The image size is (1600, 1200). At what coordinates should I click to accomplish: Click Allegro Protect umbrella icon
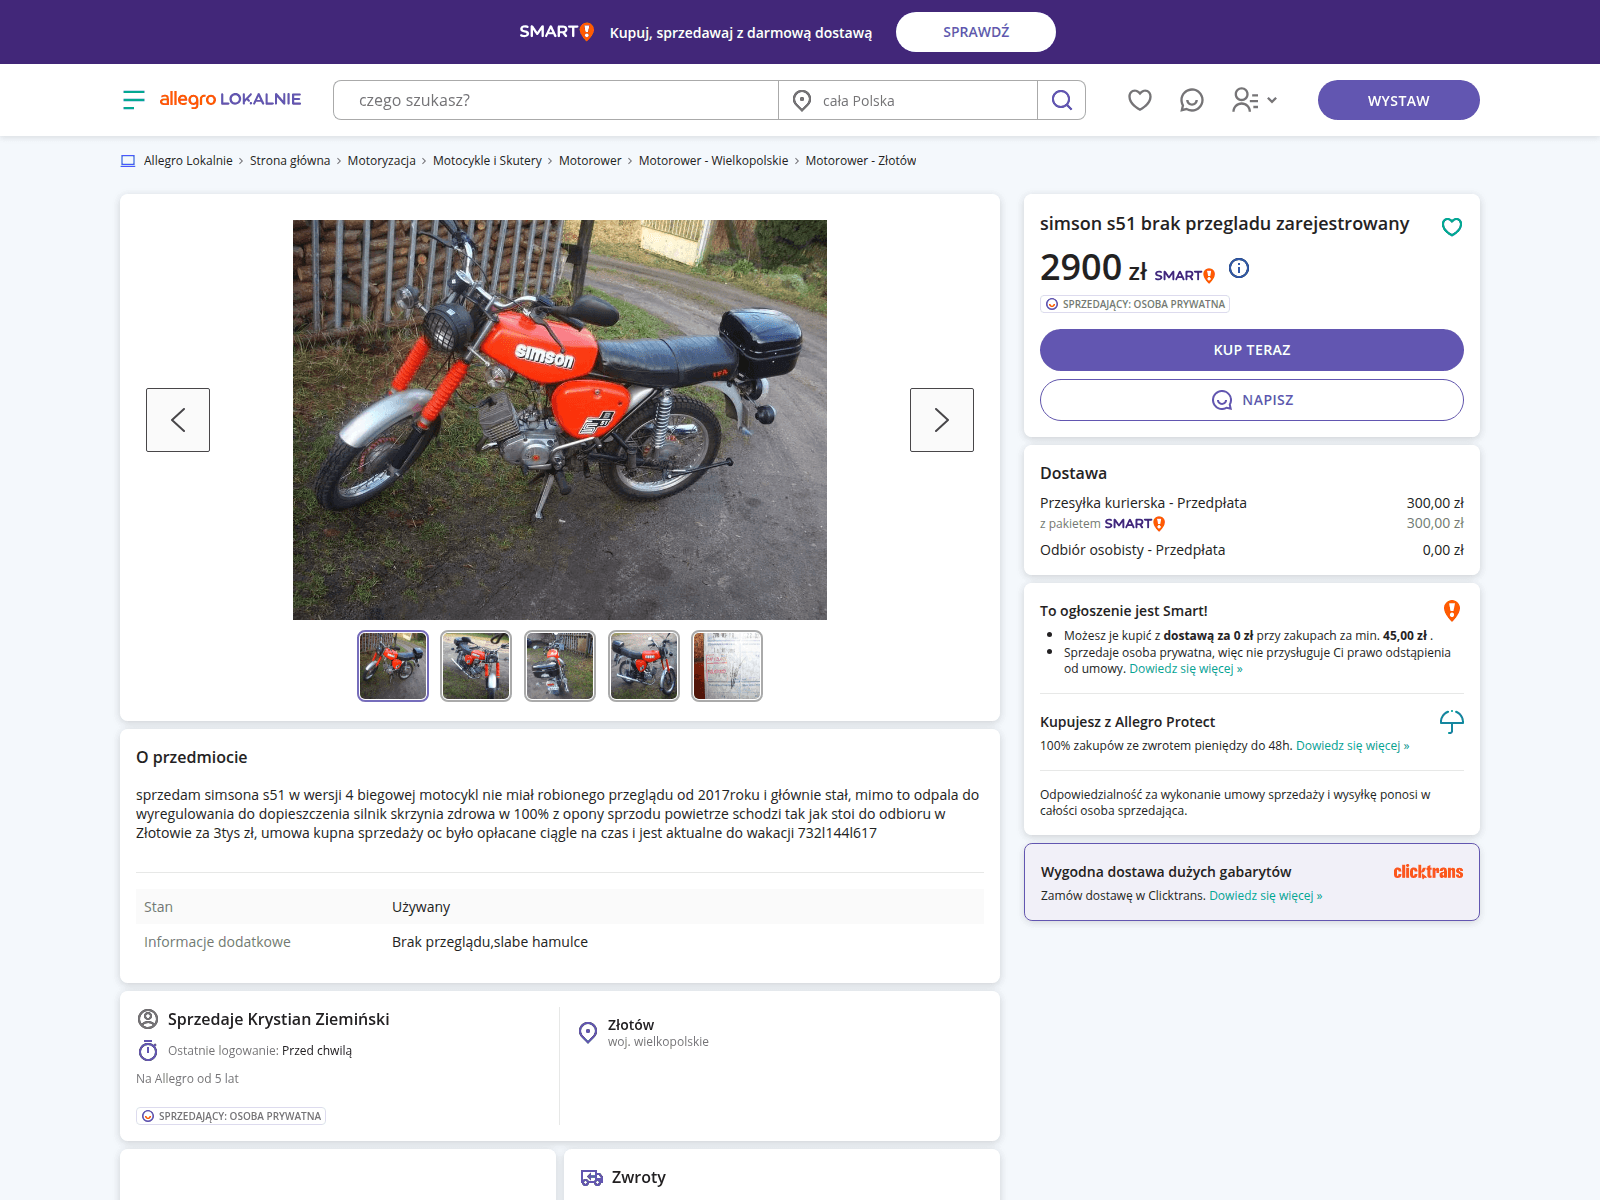tap(1451, 721)
